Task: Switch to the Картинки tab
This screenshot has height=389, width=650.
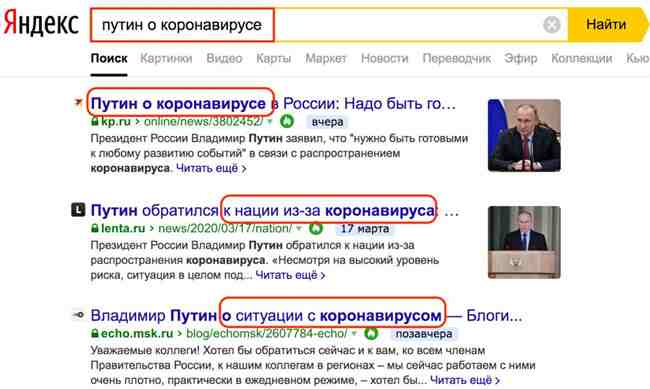Action: (166, 58)
